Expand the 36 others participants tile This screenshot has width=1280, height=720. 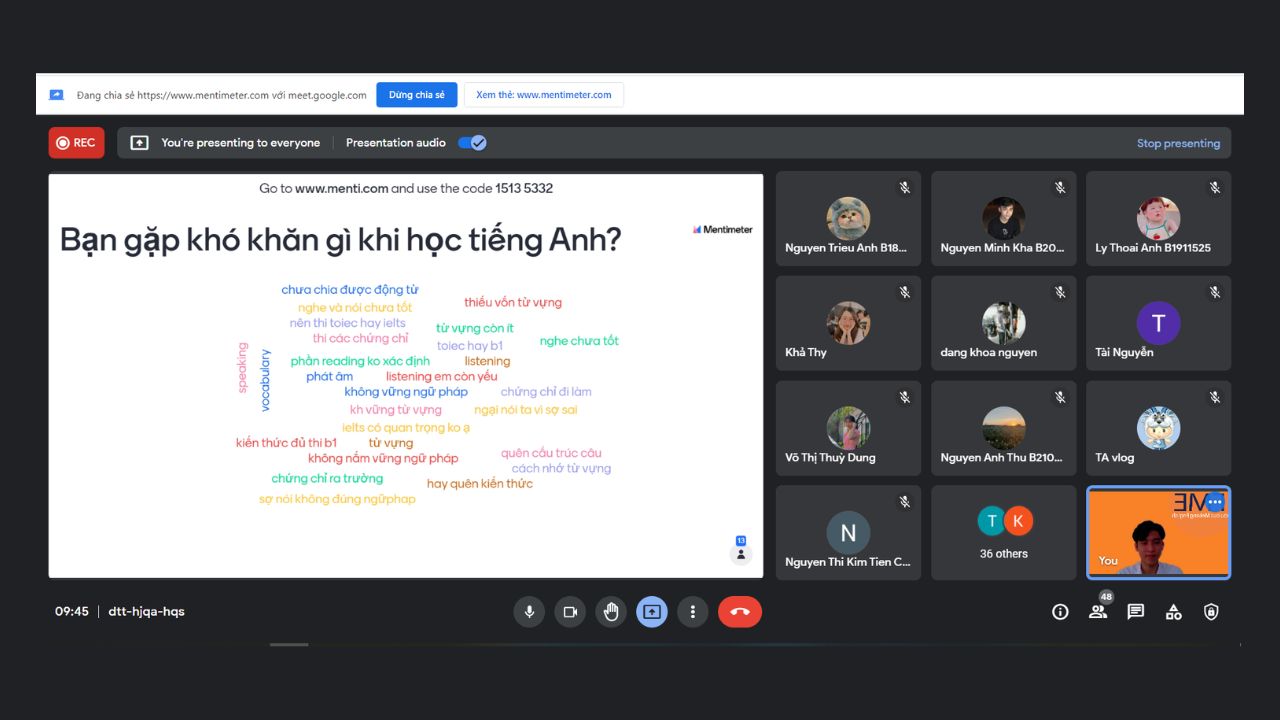point(1003,533)
